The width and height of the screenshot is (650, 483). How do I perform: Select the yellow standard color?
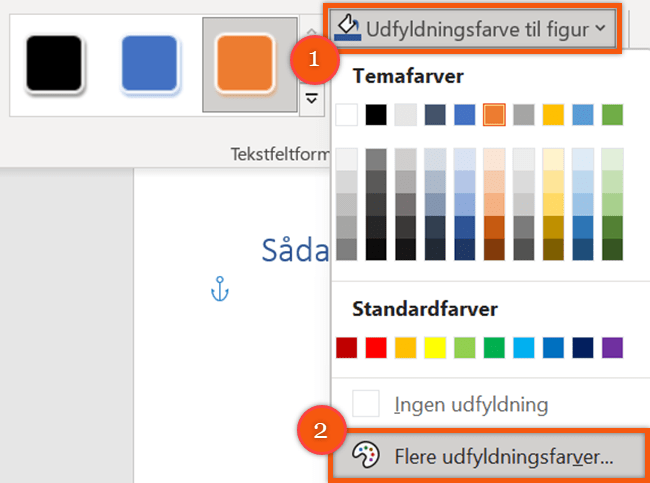(x=435, y=348)
